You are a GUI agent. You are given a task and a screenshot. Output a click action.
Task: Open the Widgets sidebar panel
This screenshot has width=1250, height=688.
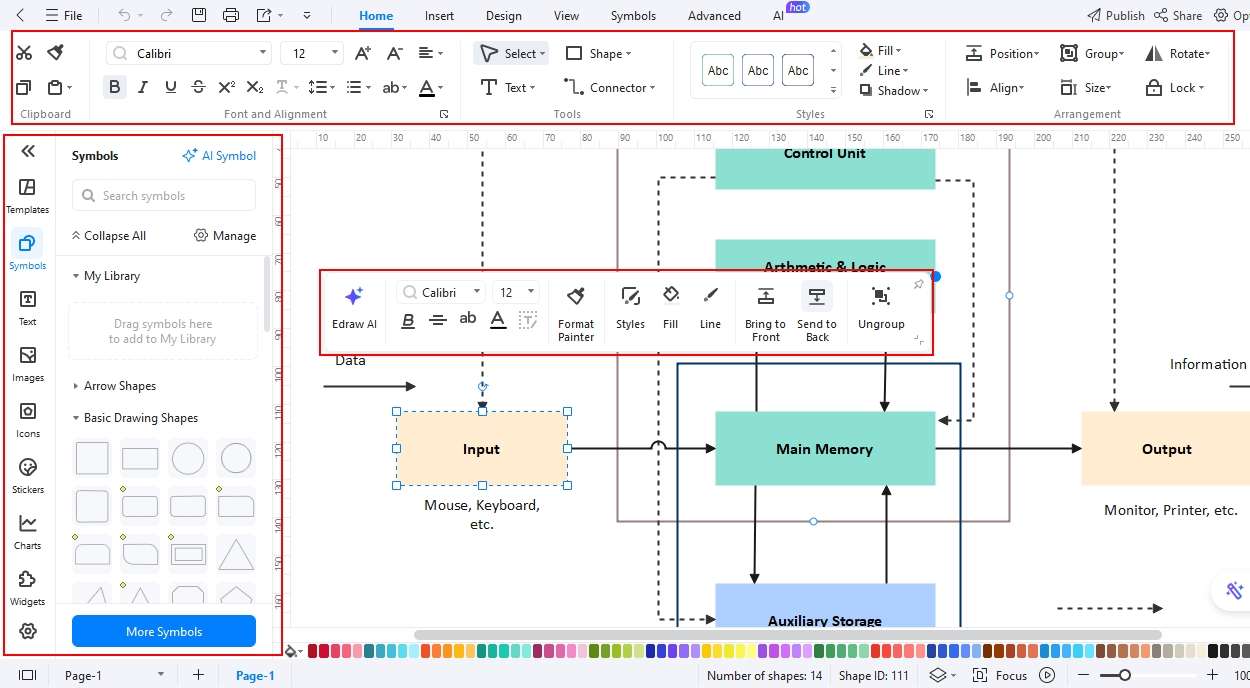coord(28,587)
